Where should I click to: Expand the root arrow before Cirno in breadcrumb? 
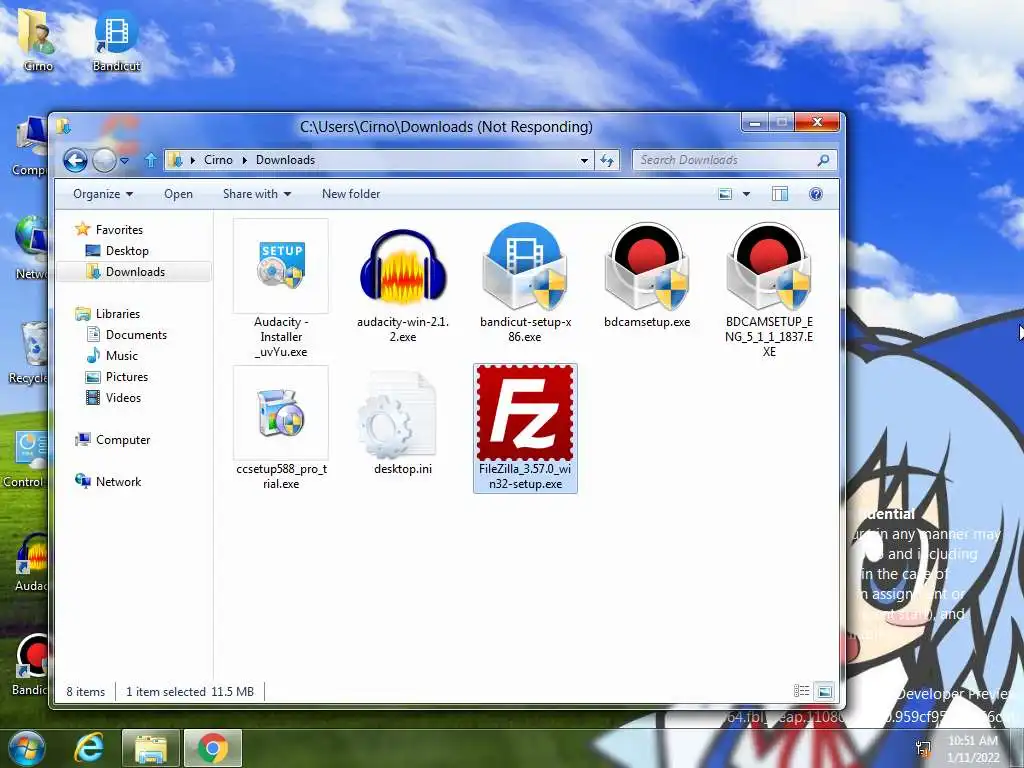click(x=193, y=160)
